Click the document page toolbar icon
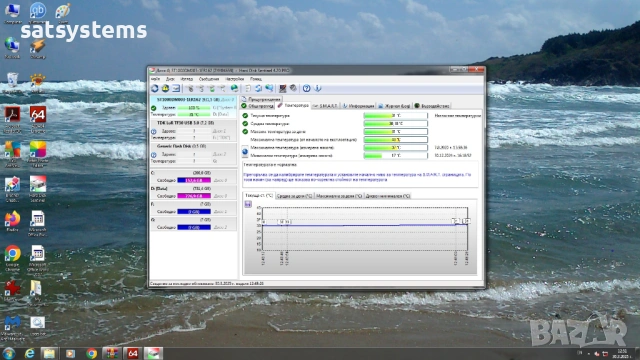 pos(248,88)
